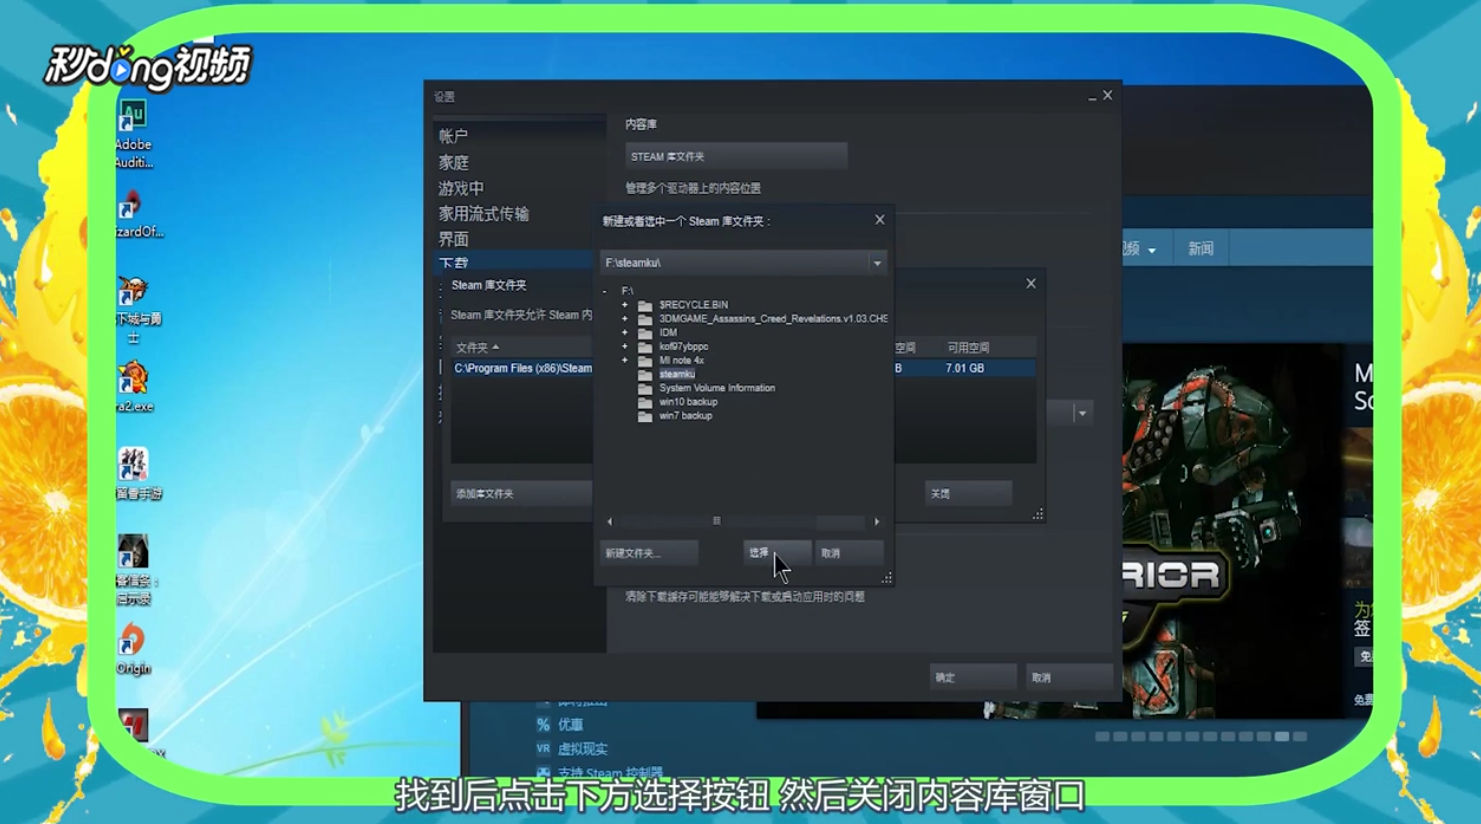Screen dimensions: 1481x824
Task: Click 取消 in the folder picker dialog
Action: (848, 553)
